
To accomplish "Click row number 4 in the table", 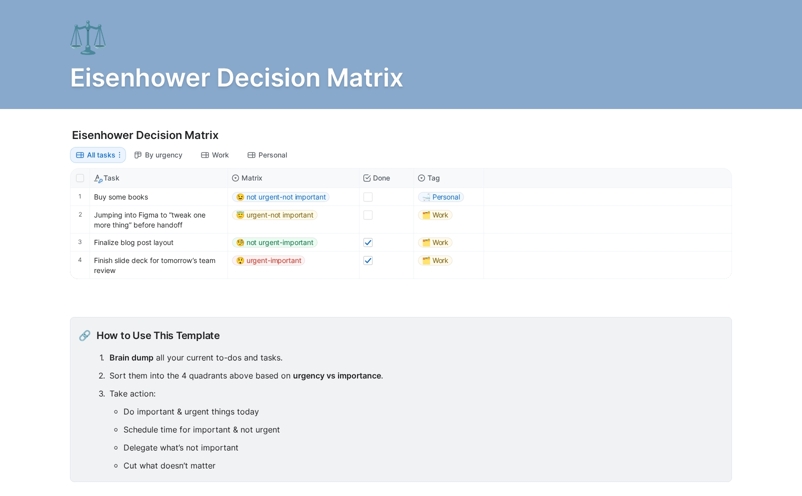I will pyautogui.click(x=80, y=260).
